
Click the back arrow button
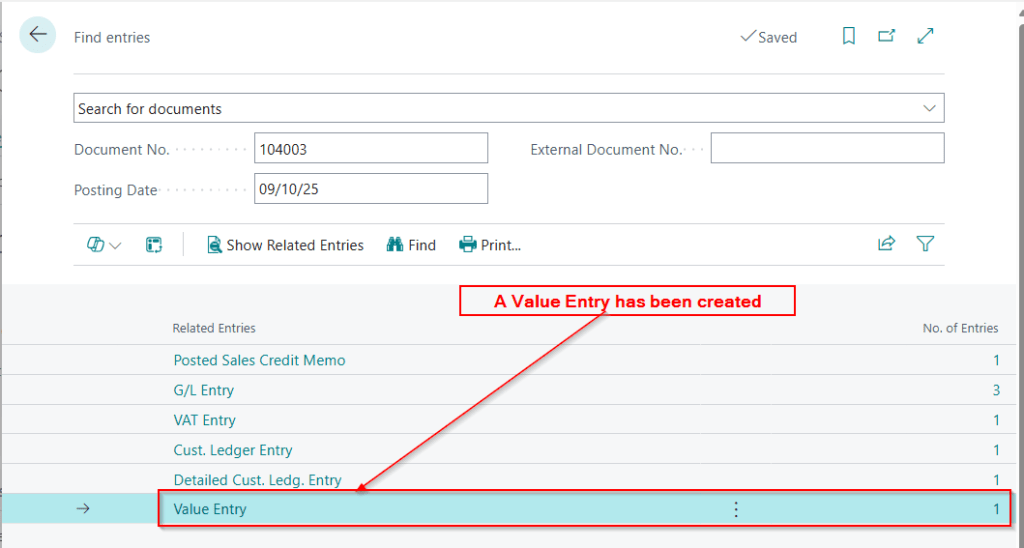(x=38, y=36)
